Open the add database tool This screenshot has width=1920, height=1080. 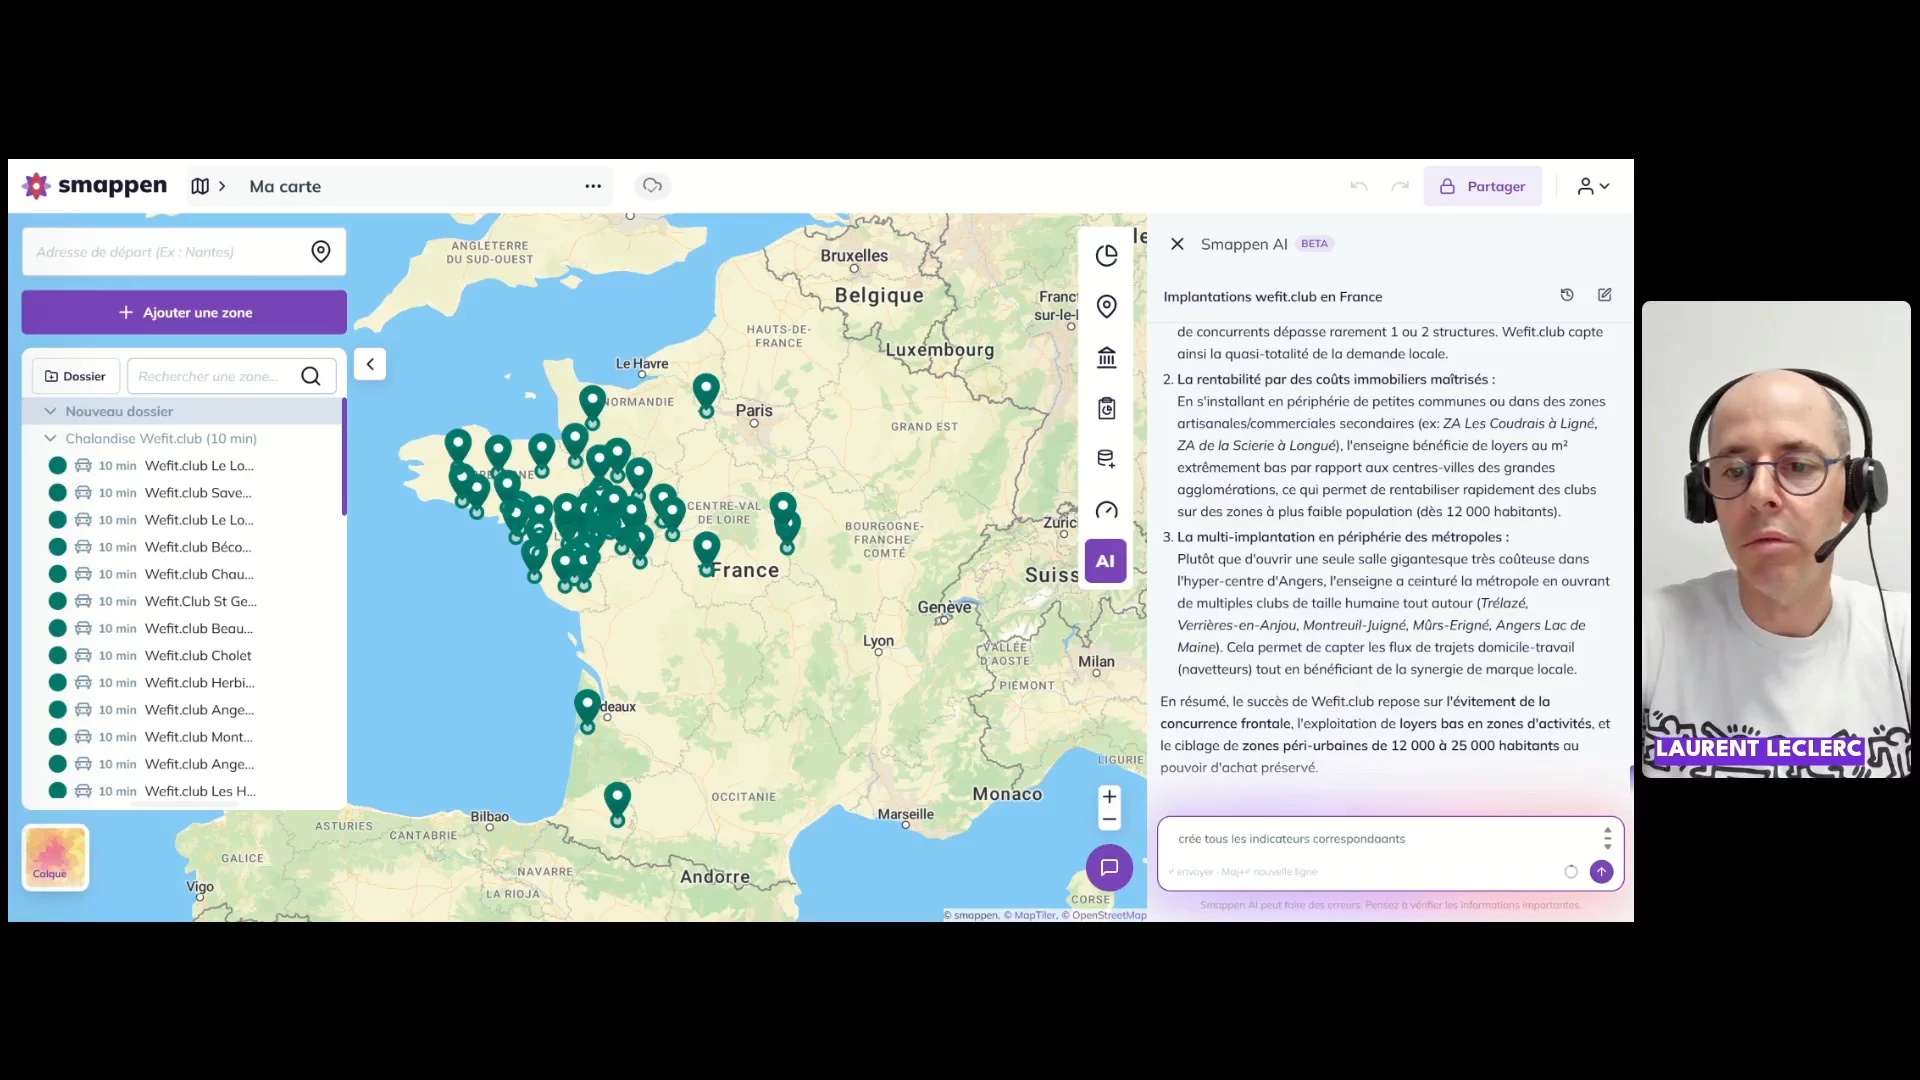1106,459
